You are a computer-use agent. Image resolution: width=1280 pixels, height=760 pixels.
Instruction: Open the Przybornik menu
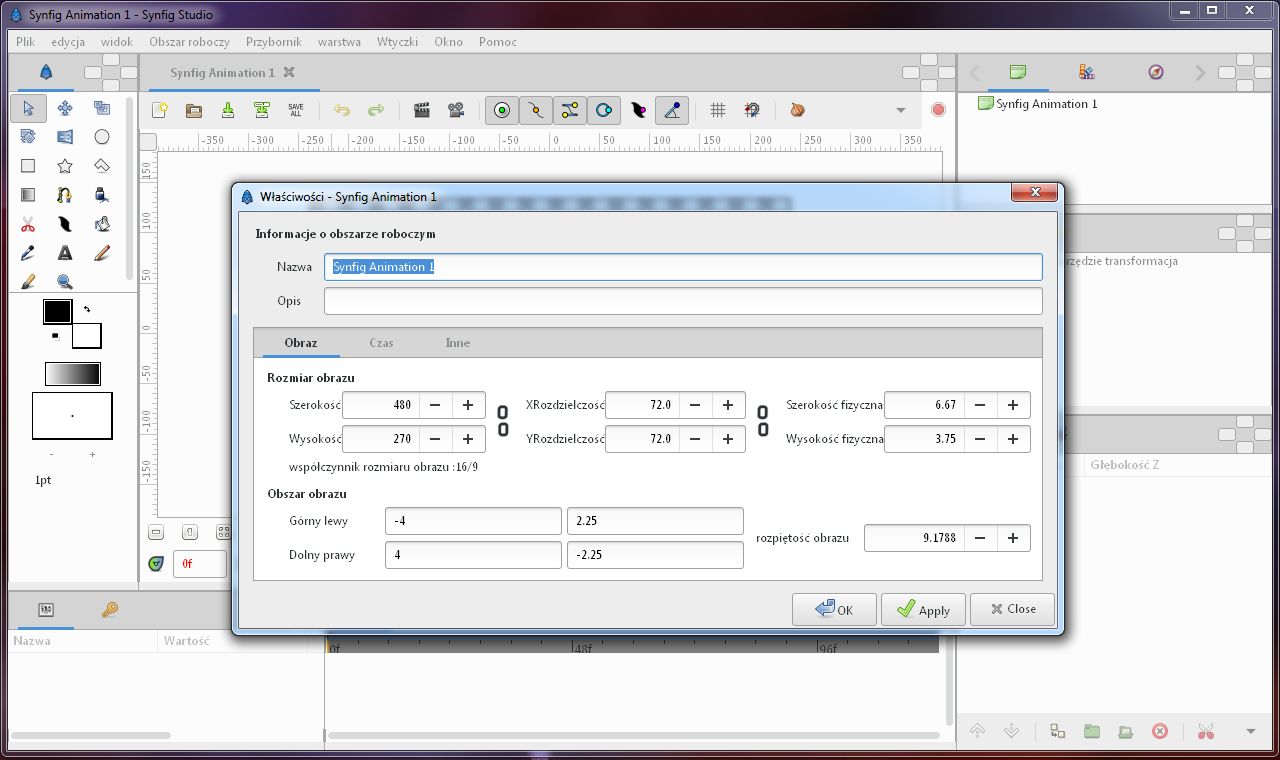[274, 42]
